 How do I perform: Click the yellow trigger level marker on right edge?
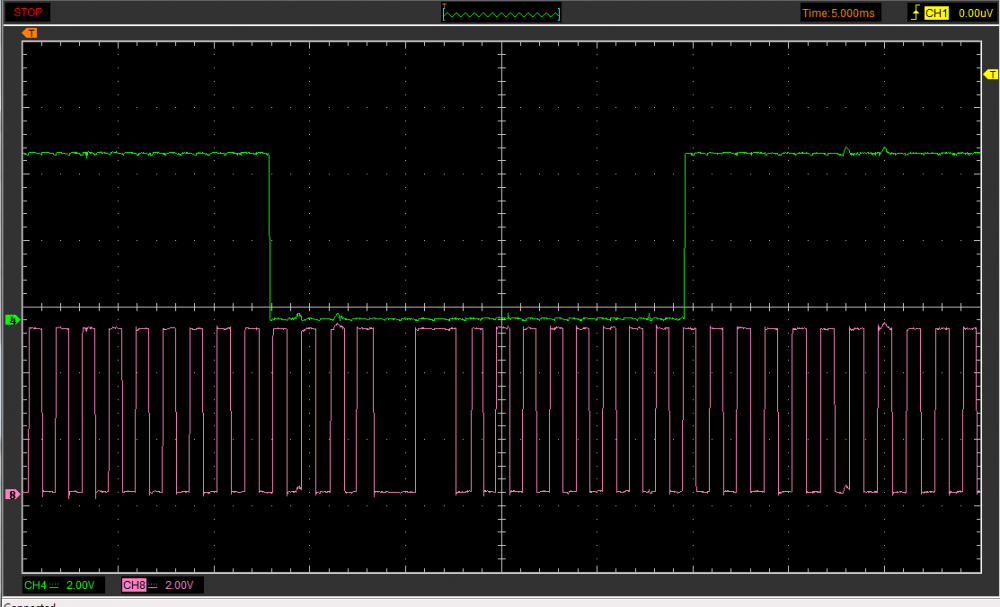(991, 75)
